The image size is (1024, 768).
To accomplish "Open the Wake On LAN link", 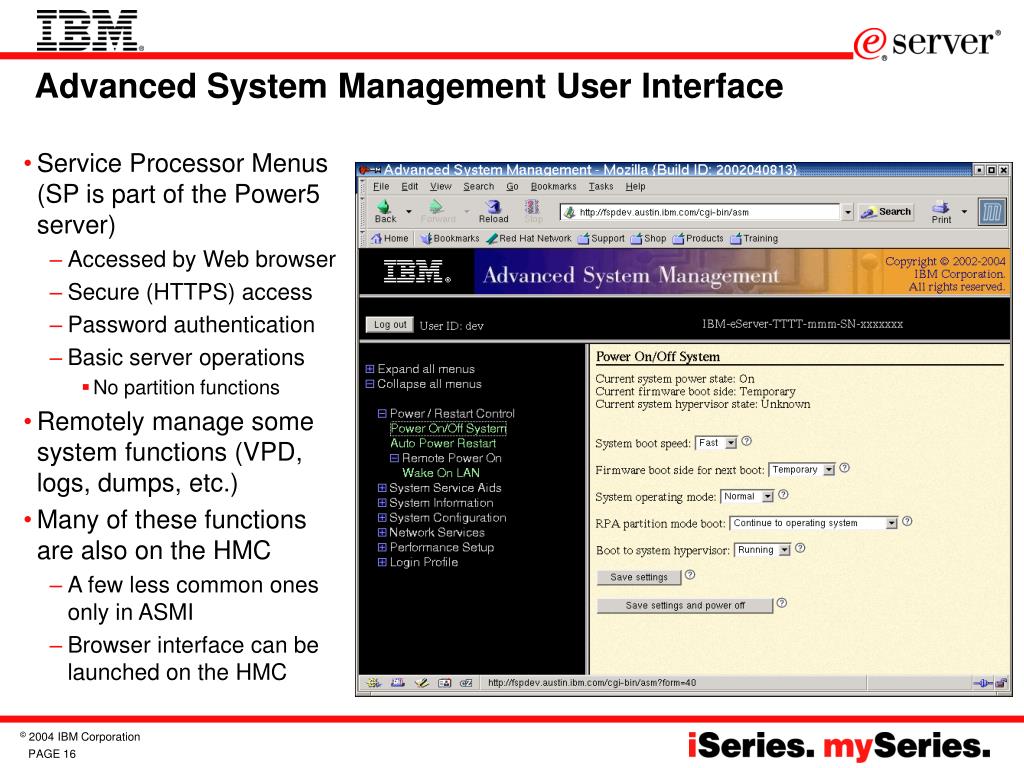I will 441,473.
